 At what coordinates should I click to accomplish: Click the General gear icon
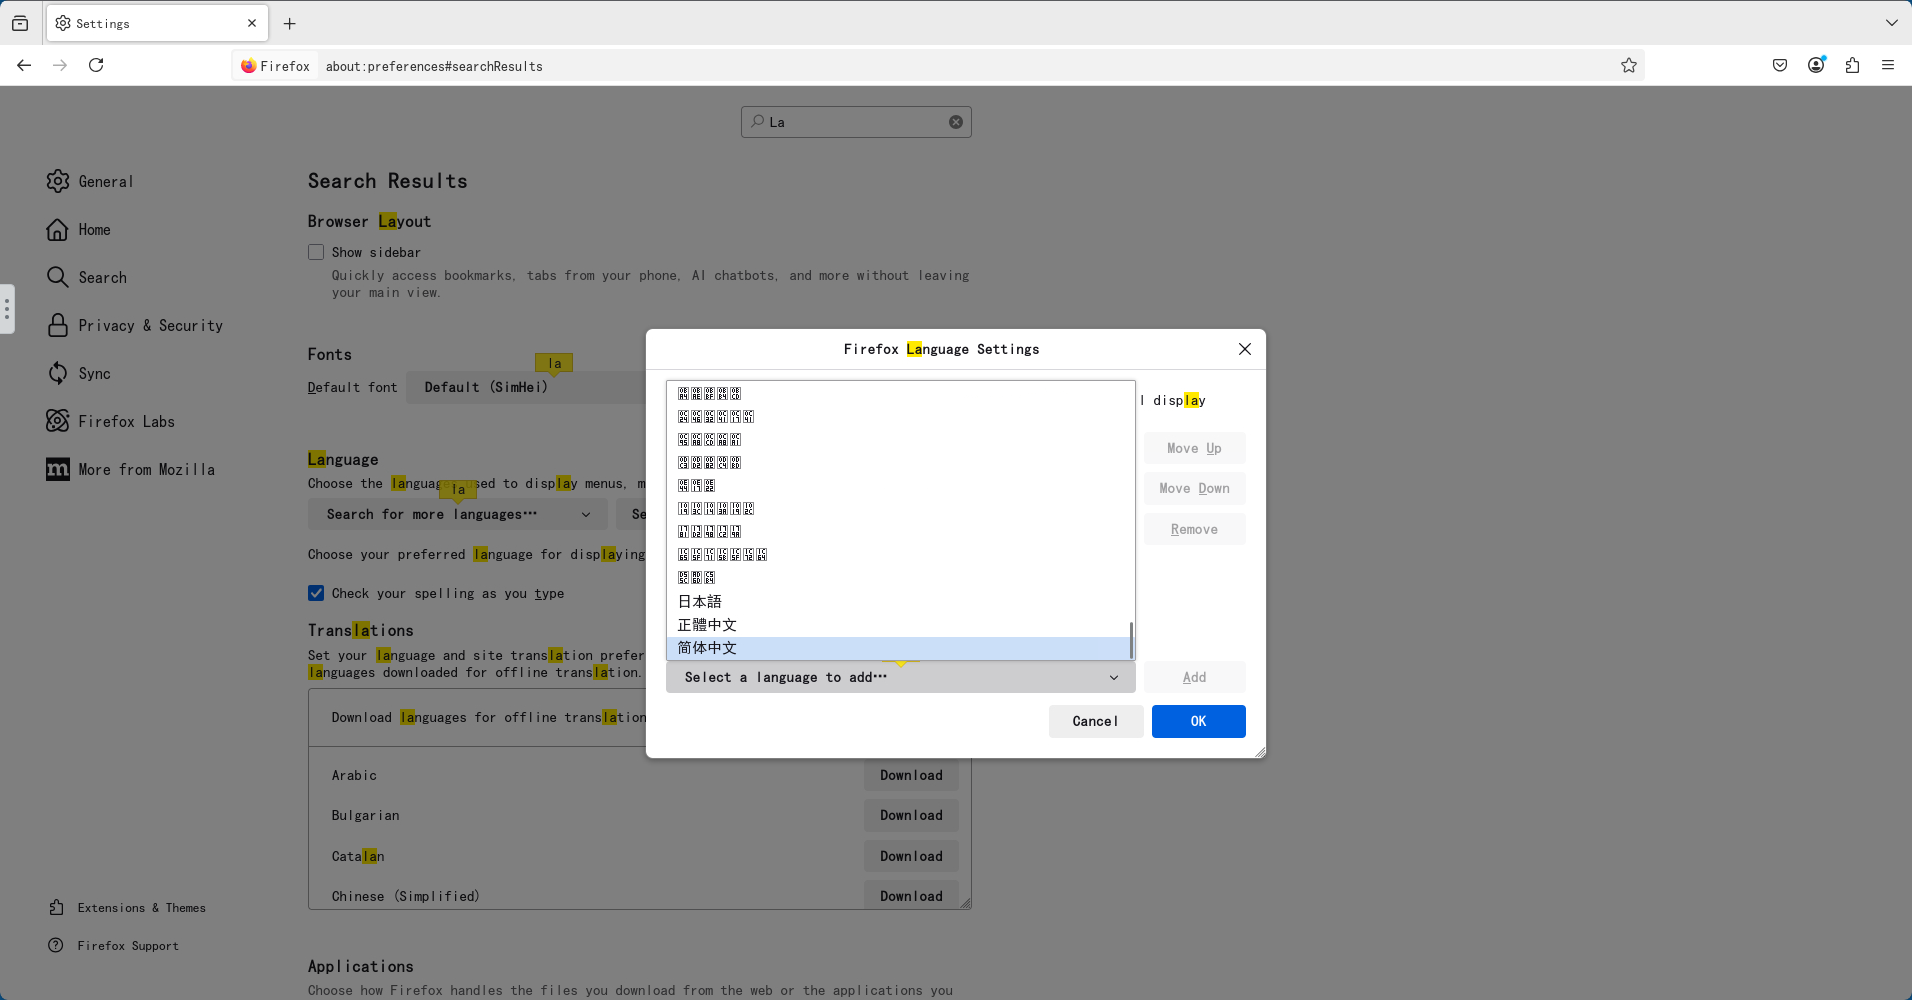click(58, 181)
